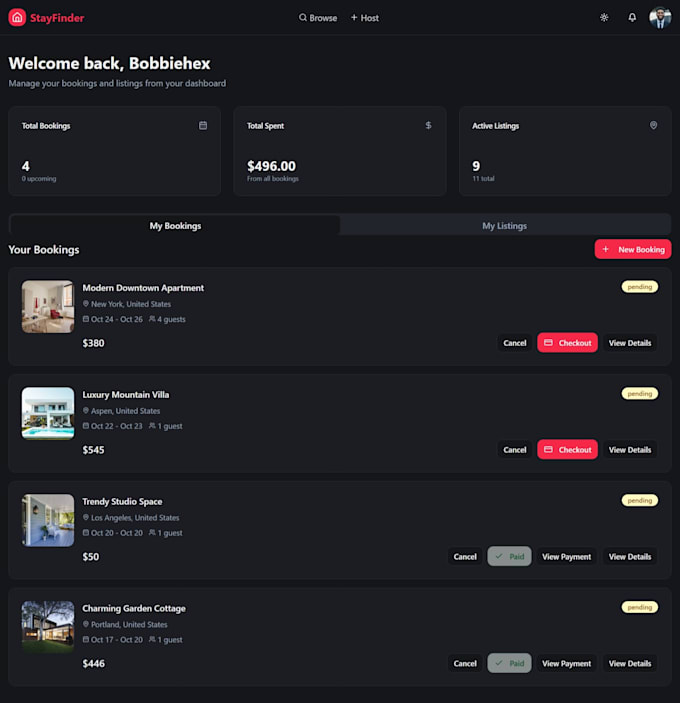Click the Trendy Studio Space title
Image resolution: width=680 pixels, height=703 pixels.
122,501
